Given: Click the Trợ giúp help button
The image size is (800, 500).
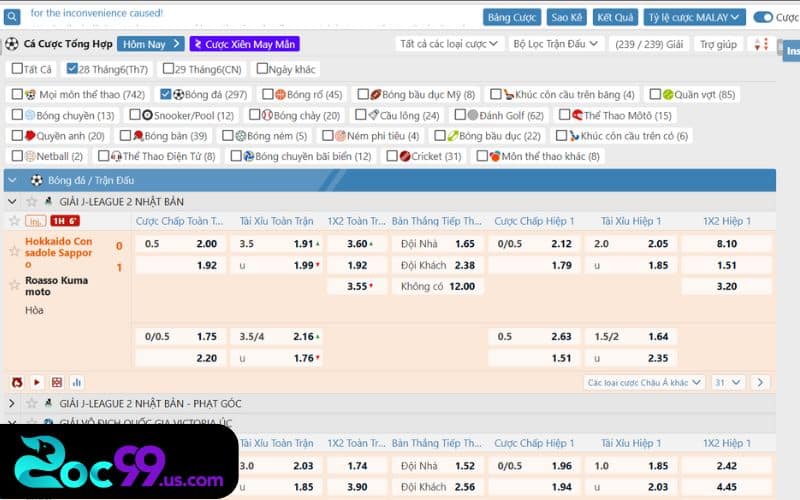Looking at the screenshot, I should (718, 44).
